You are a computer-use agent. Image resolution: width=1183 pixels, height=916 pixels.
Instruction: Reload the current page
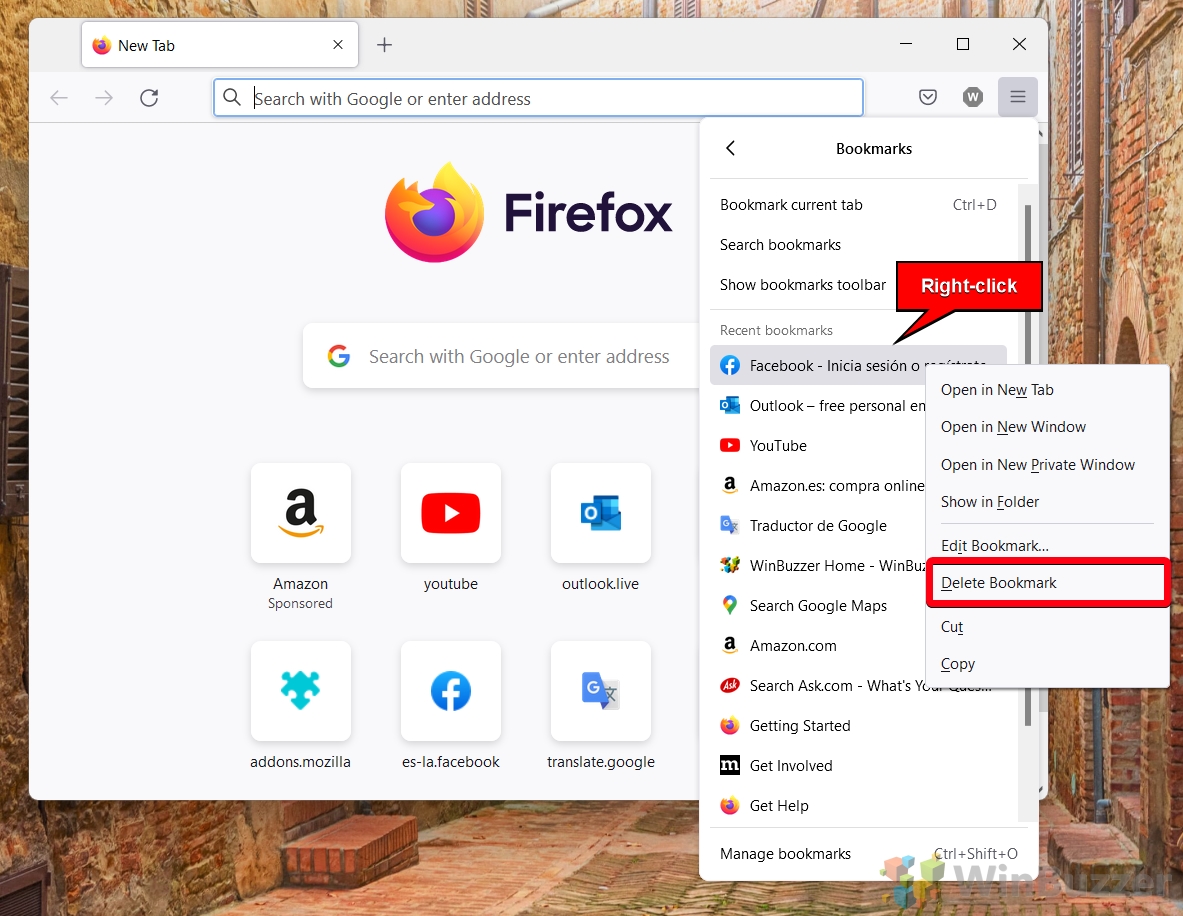149,97
